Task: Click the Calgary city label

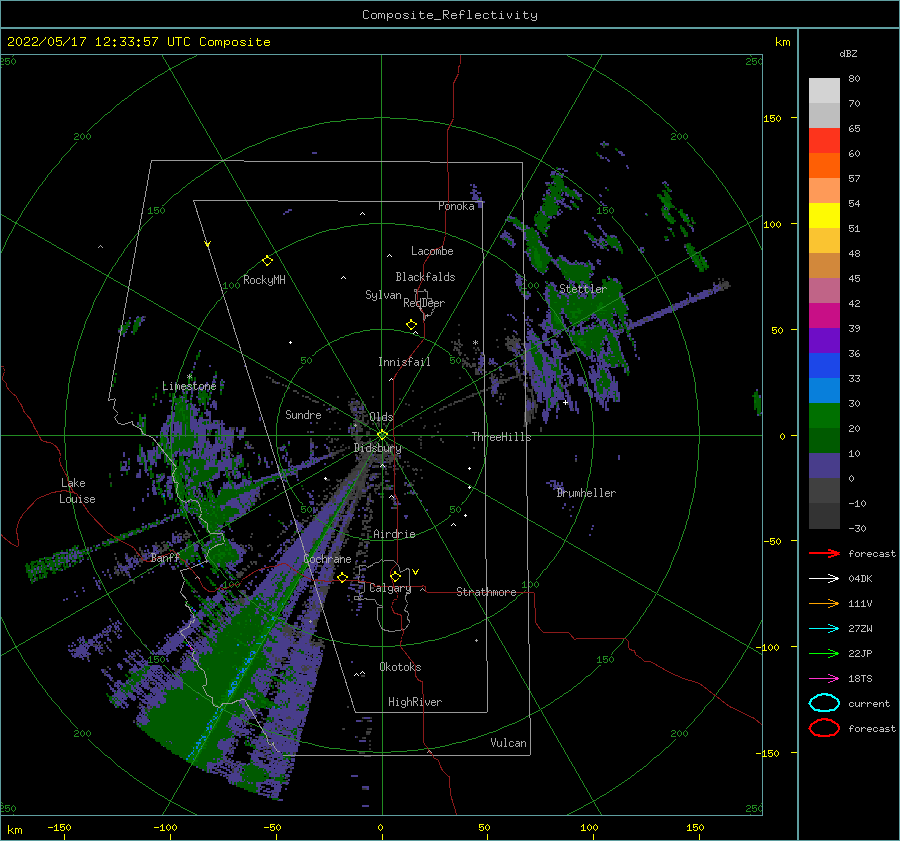Action: pyautogui.click(x=390, y=588)
